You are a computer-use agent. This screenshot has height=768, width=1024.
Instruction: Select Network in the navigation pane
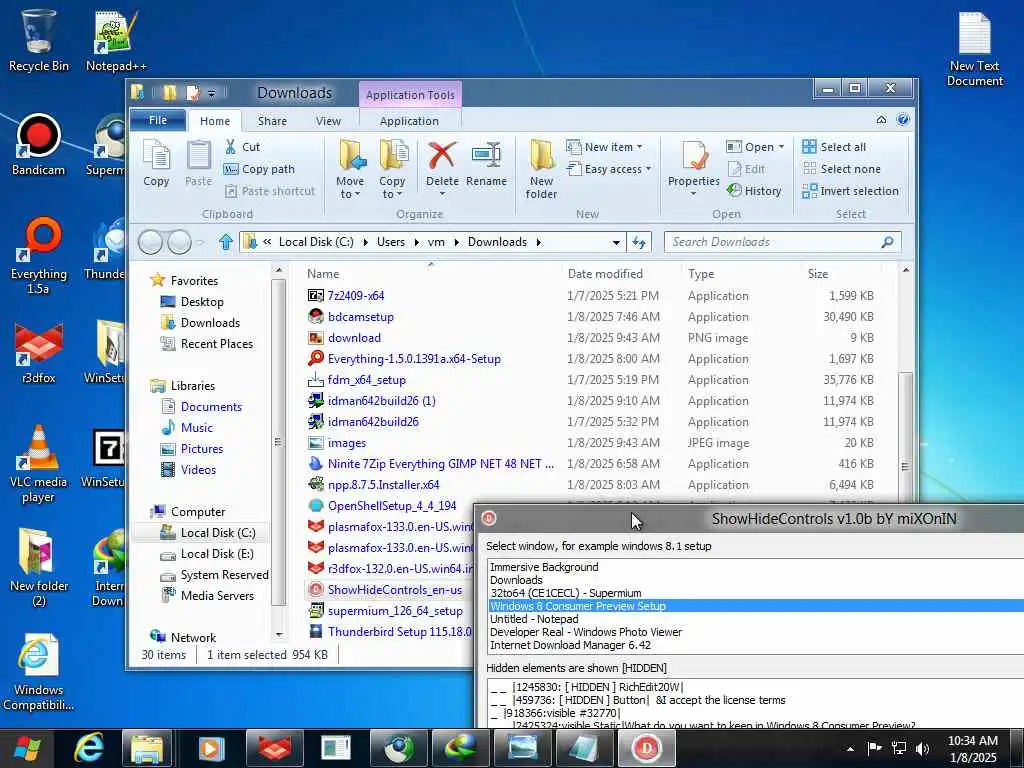click(x=193, y=637)
